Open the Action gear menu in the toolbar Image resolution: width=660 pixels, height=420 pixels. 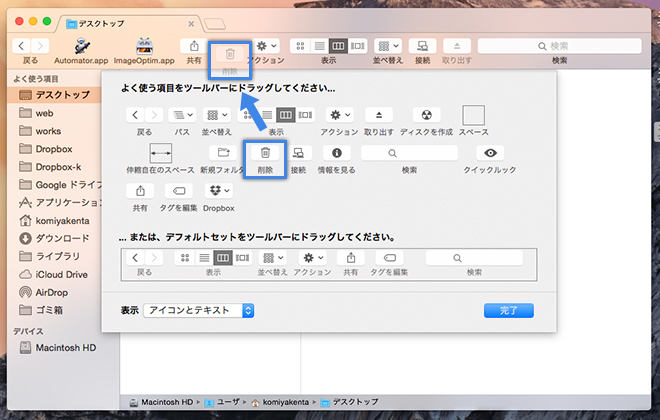(266, 46)
